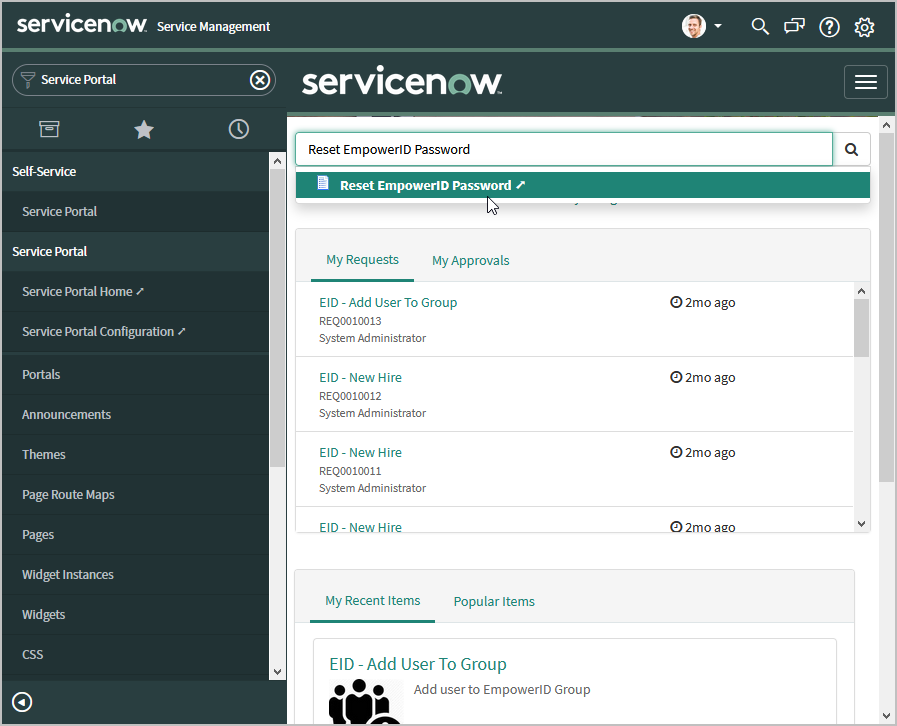Collapse the Service Portal section header

pos(49,251)
